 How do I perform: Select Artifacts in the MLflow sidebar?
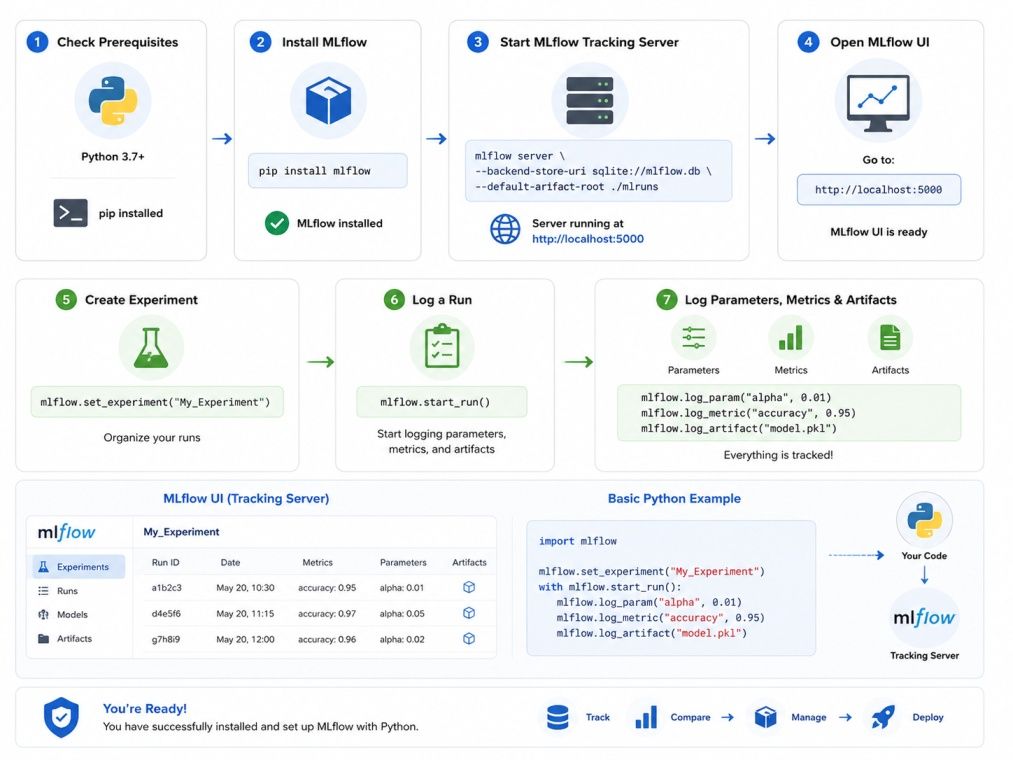[x=65, y=639]
